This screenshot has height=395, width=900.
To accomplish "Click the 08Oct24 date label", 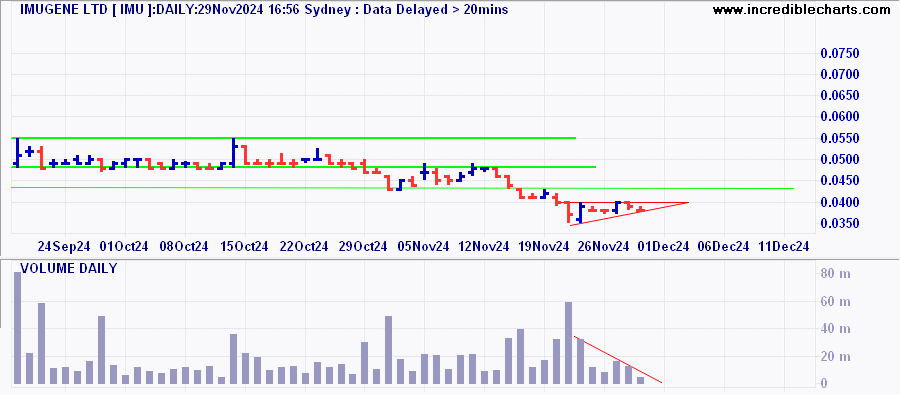I will tap(184, 247).
